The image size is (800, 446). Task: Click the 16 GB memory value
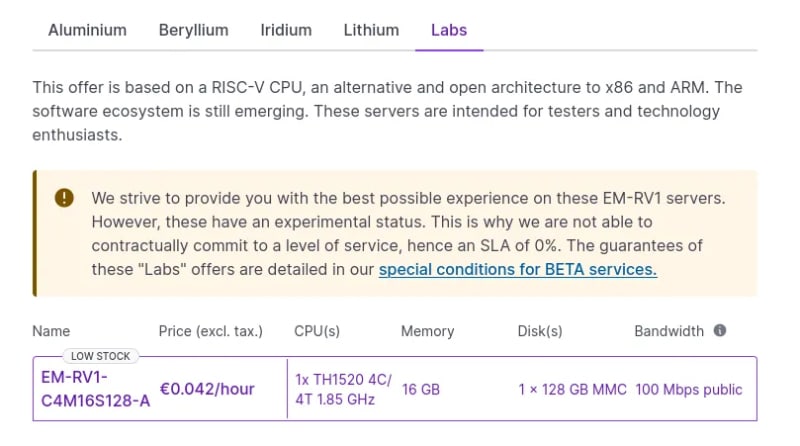pyautogui.click(x=421, y=390)
